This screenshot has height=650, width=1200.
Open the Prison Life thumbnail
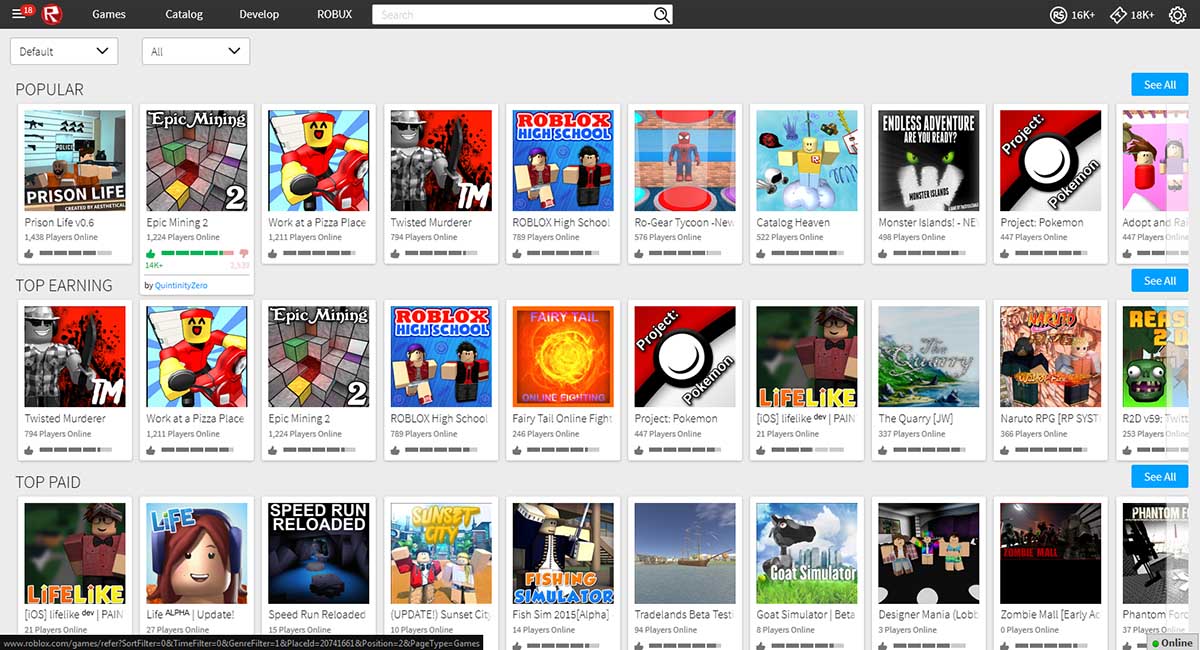(75, 160)
